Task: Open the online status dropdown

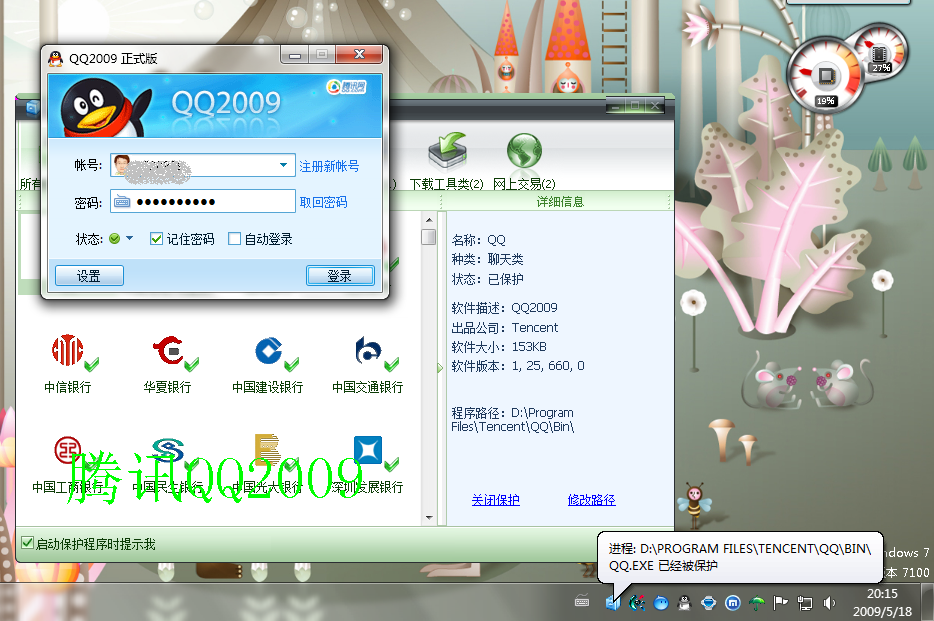Action: tap(129, 238)
